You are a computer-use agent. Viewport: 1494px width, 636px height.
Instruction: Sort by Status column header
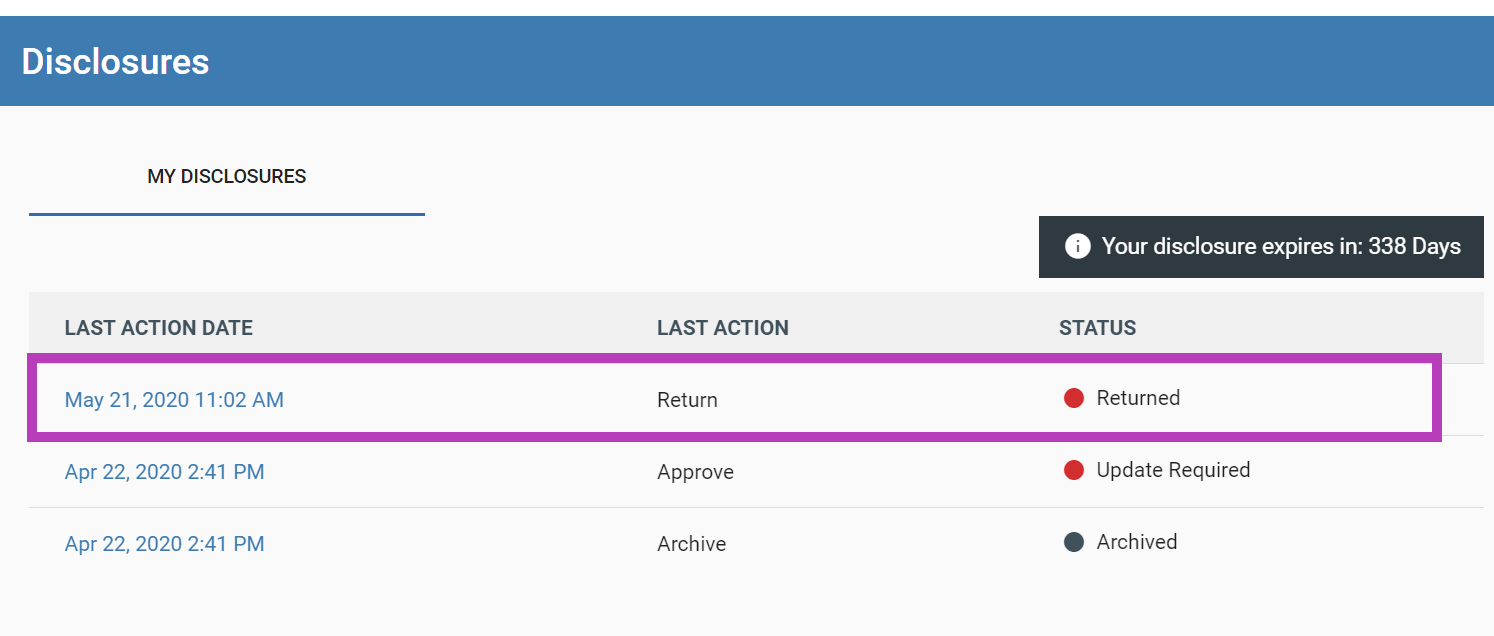[1098, 328]
